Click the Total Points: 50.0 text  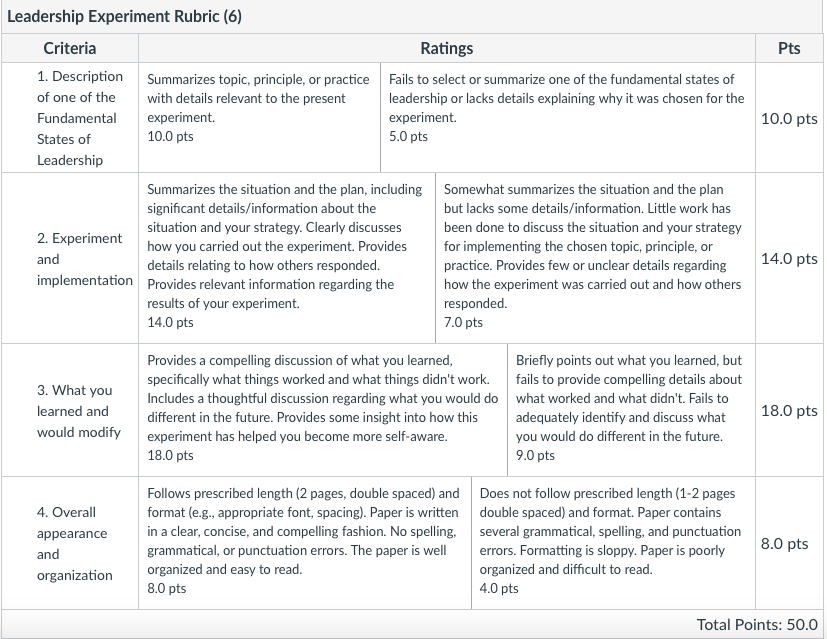pos(757,625)
